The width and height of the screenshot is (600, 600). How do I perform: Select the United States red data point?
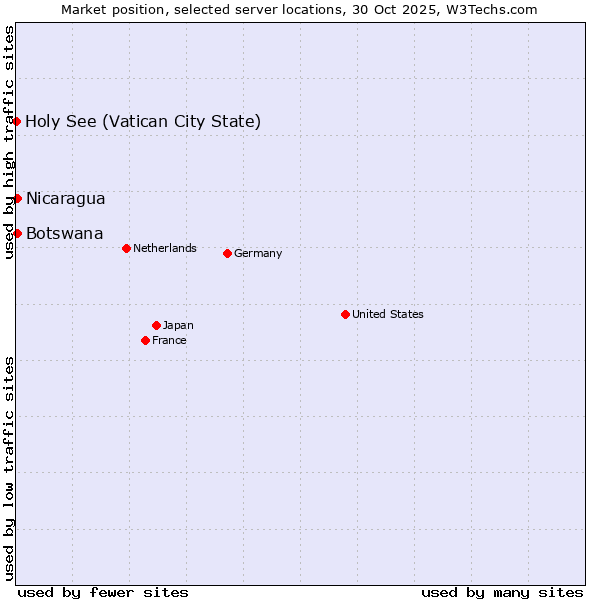[x=345, y=314]
